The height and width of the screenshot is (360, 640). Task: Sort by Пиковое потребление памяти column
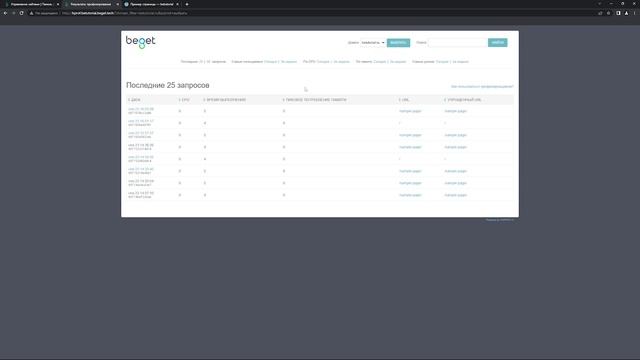pyautogui.click(x=315, y=100)
